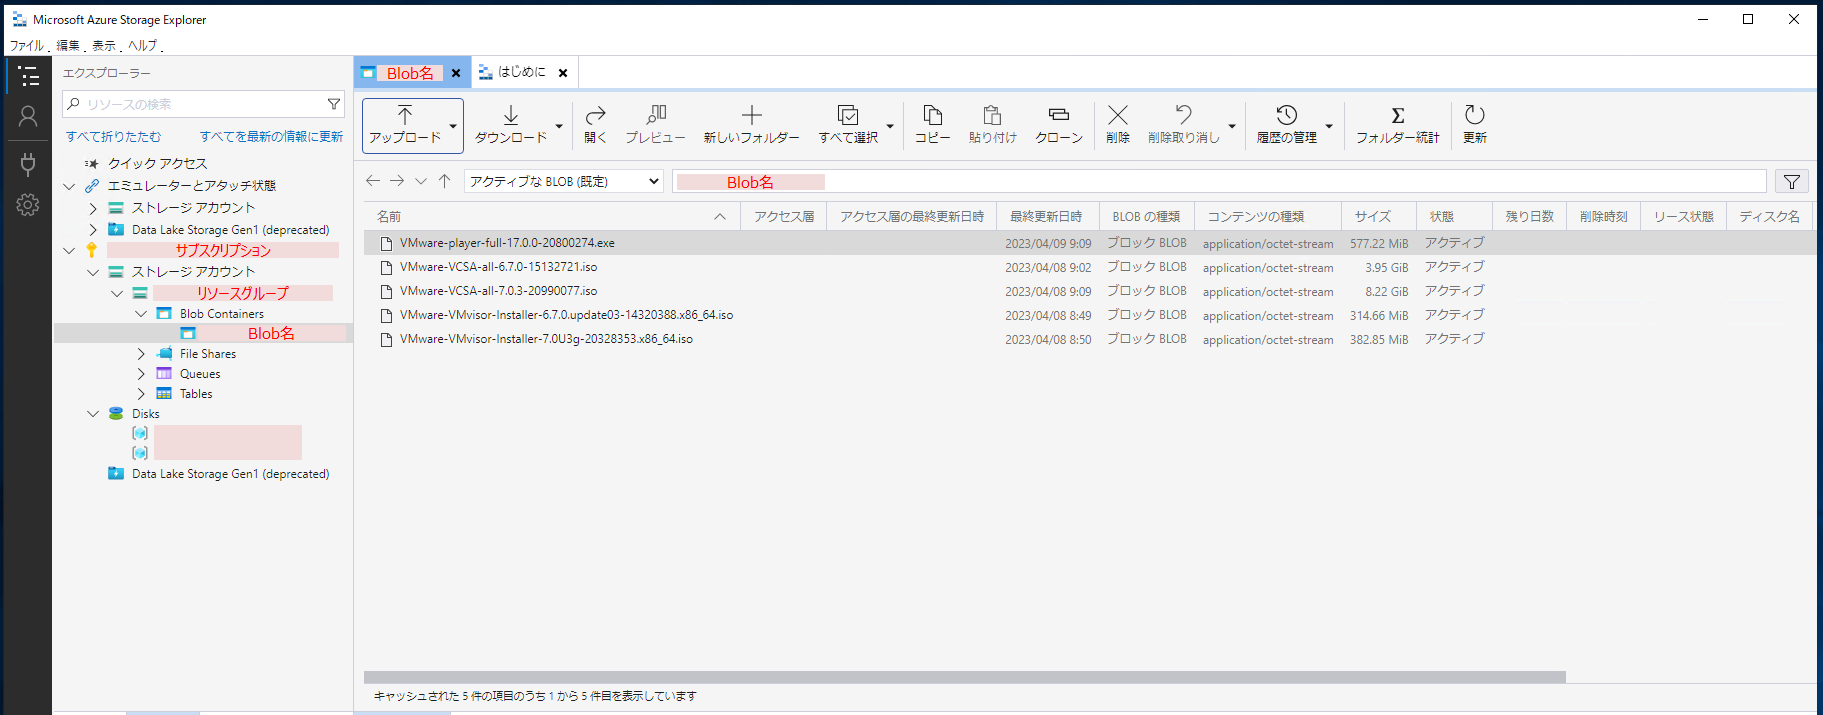Click the horizontal scrollbar of the blob list
The width and height of the screenshot is (1823, 715).
coord(964,677)
